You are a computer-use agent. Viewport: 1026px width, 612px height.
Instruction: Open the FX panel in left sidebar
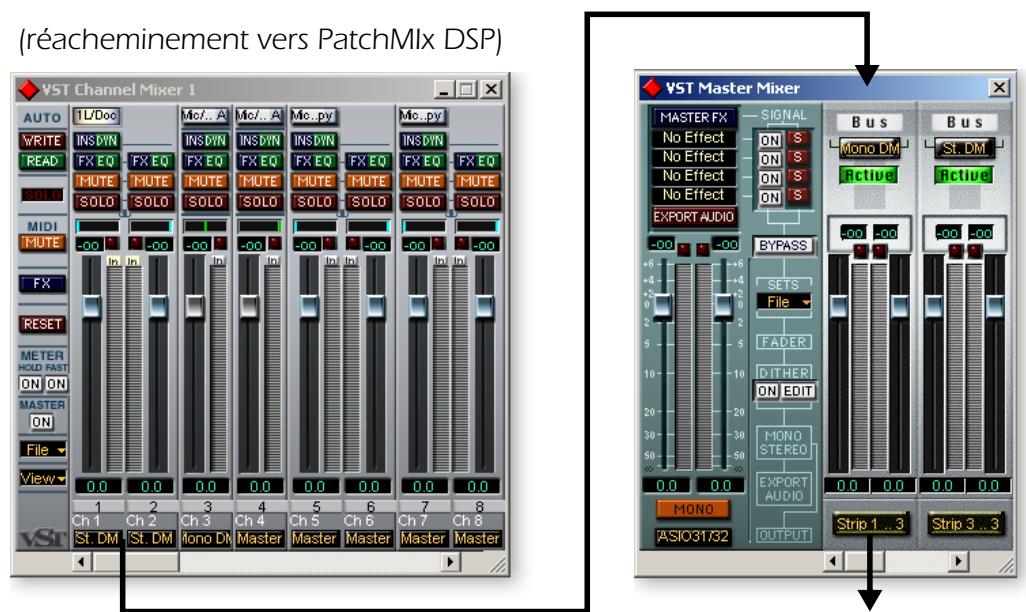point(40,284)
